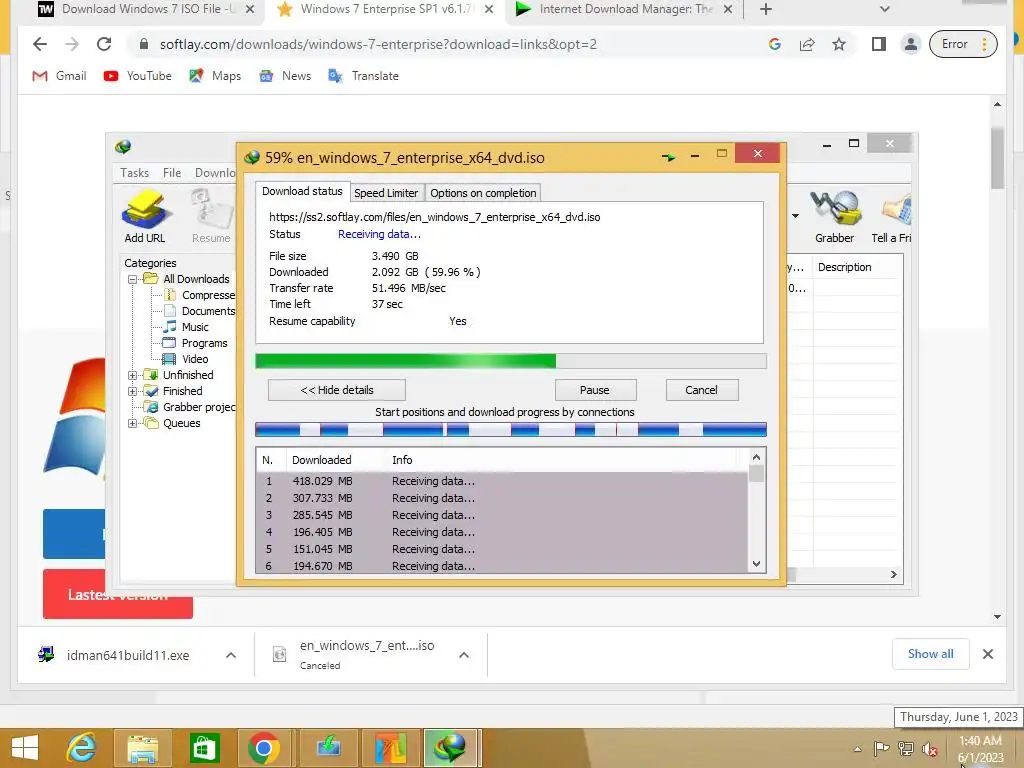Screen dimensions: 1024x768
Task: Click the green download progress bar
Action: [511, 361]
